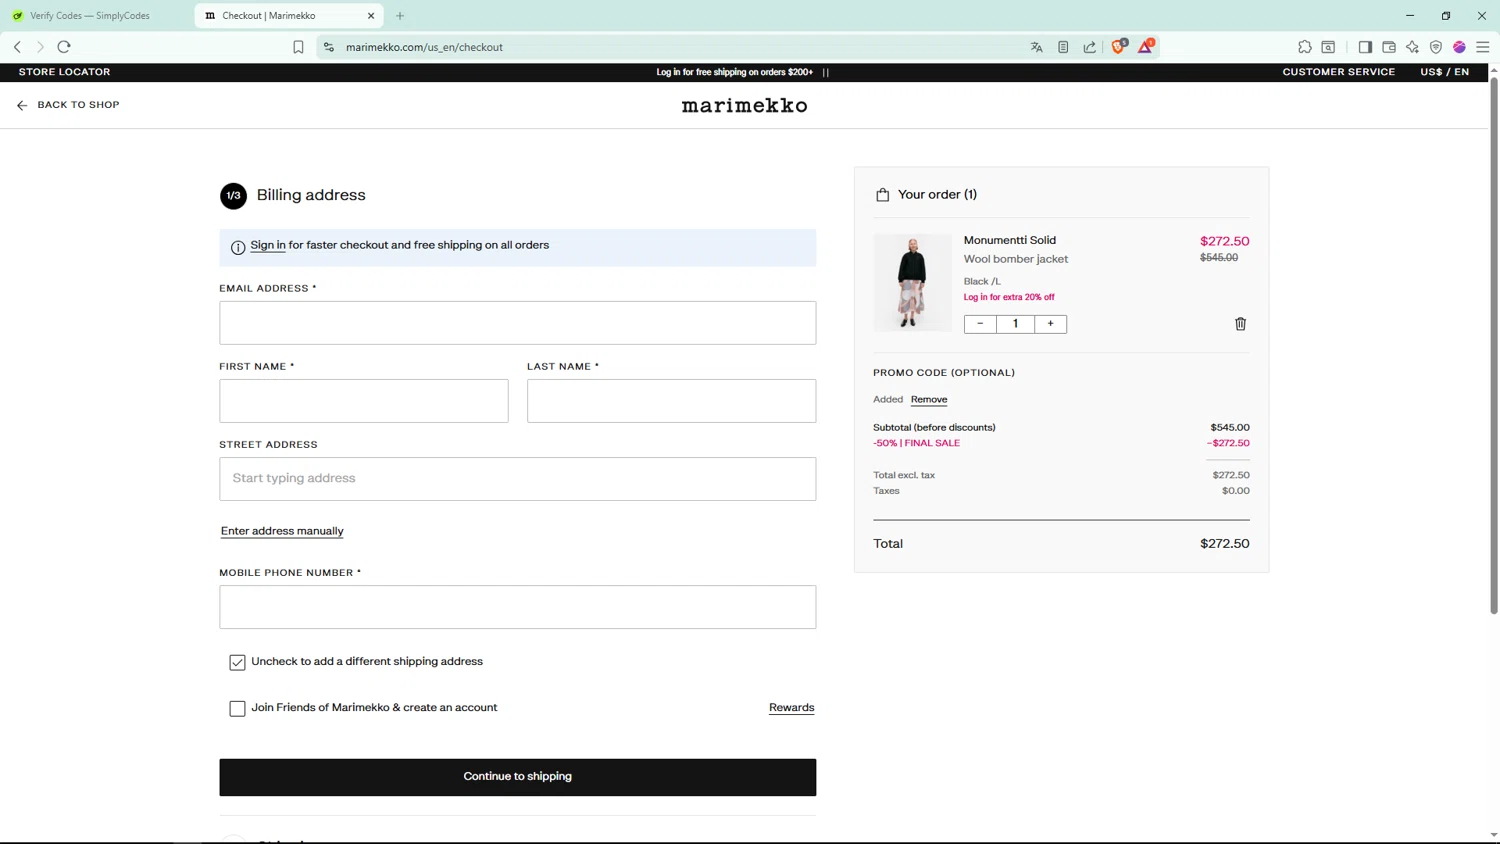Focus the First Name field
This screenshot has height=844, width=1500.
pyautogui.click(x=364, y=401)
